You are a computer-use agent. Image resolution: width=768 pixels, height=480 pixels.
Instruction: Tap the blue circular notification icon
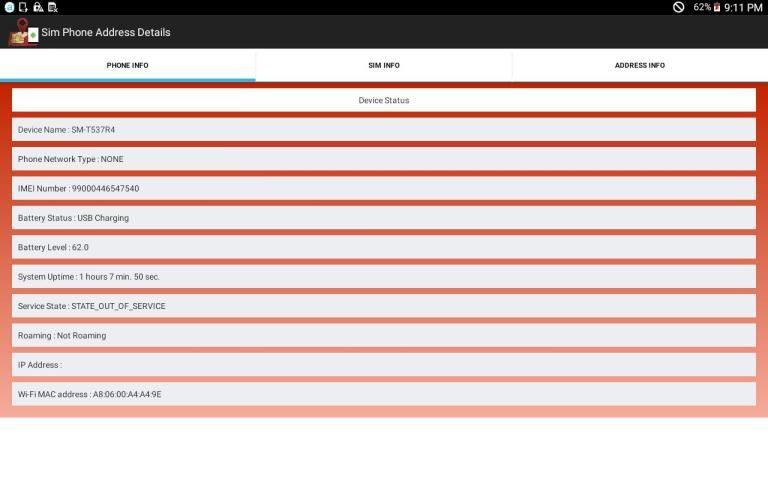coord(9,7)
